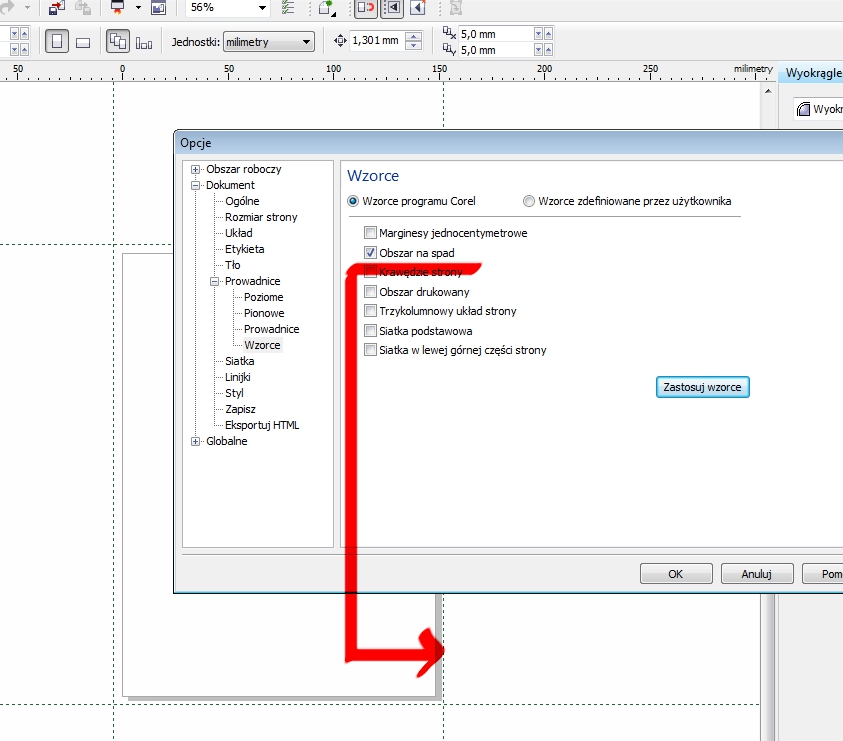Image resolution: width=843 pixels, height=741 pixels.
Task: Select Rozmiar strony in options tree
Action: point(261,217)
